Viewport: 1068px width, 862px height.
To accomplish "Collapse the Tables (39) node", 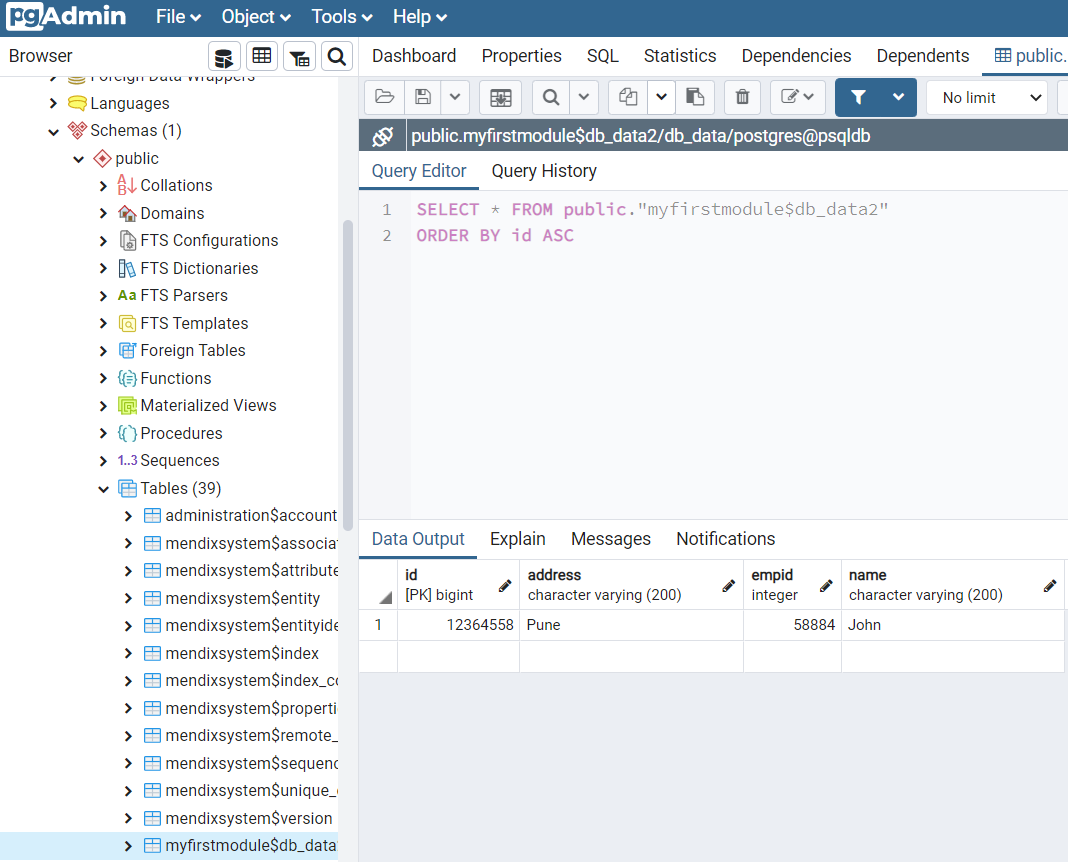I will 104,489.
